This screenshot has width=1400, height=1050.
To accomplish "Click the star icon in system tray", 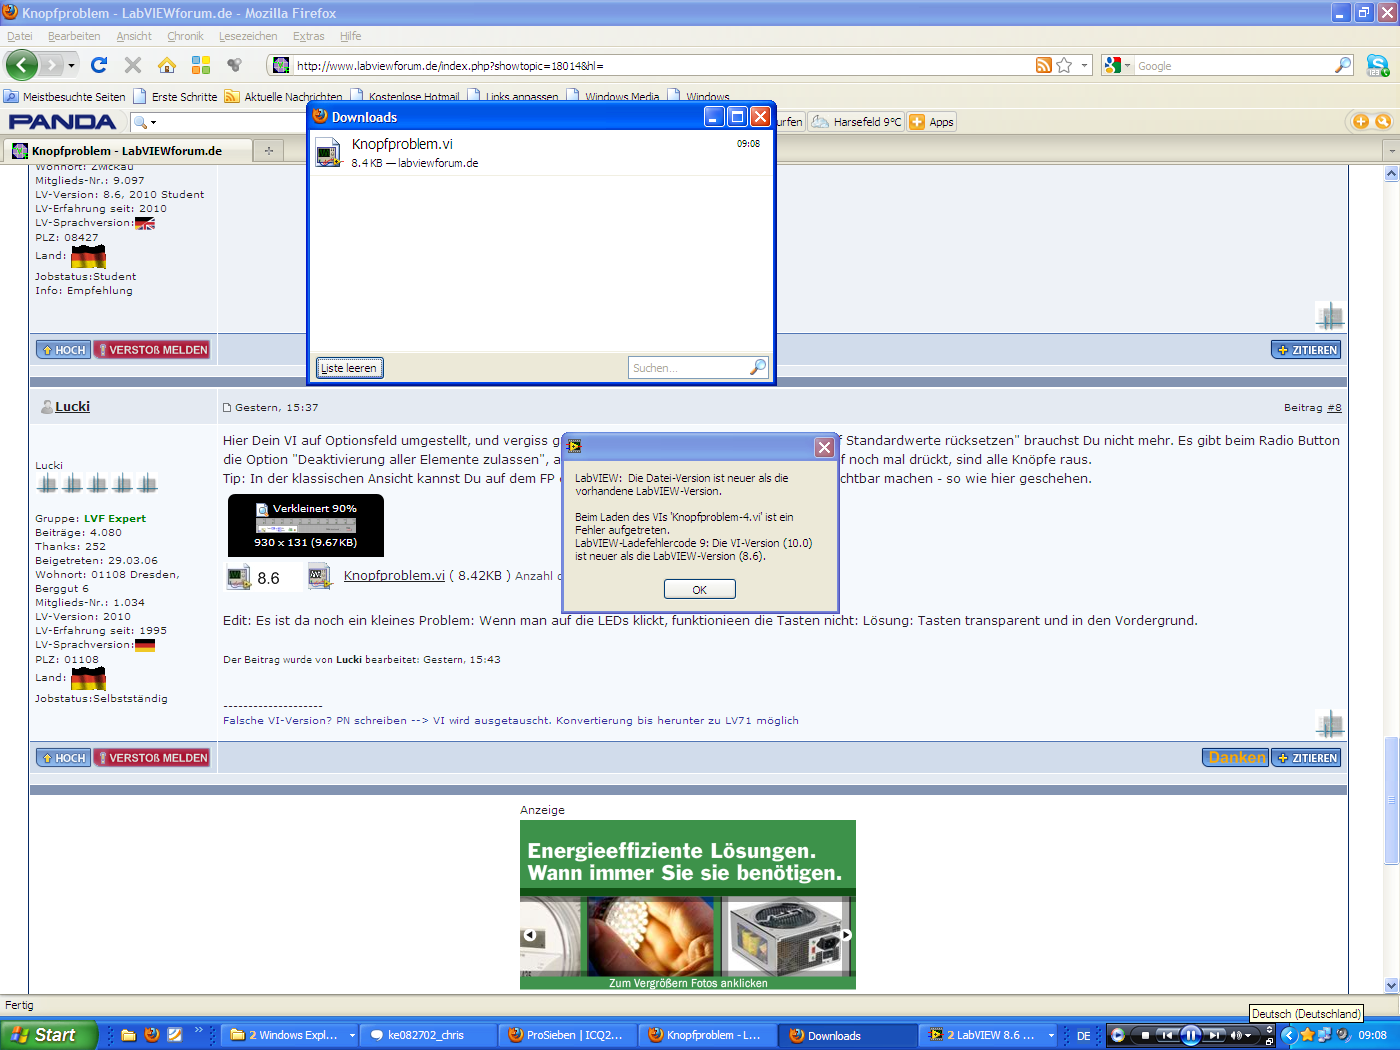I will click(x=1306, y=1035).
